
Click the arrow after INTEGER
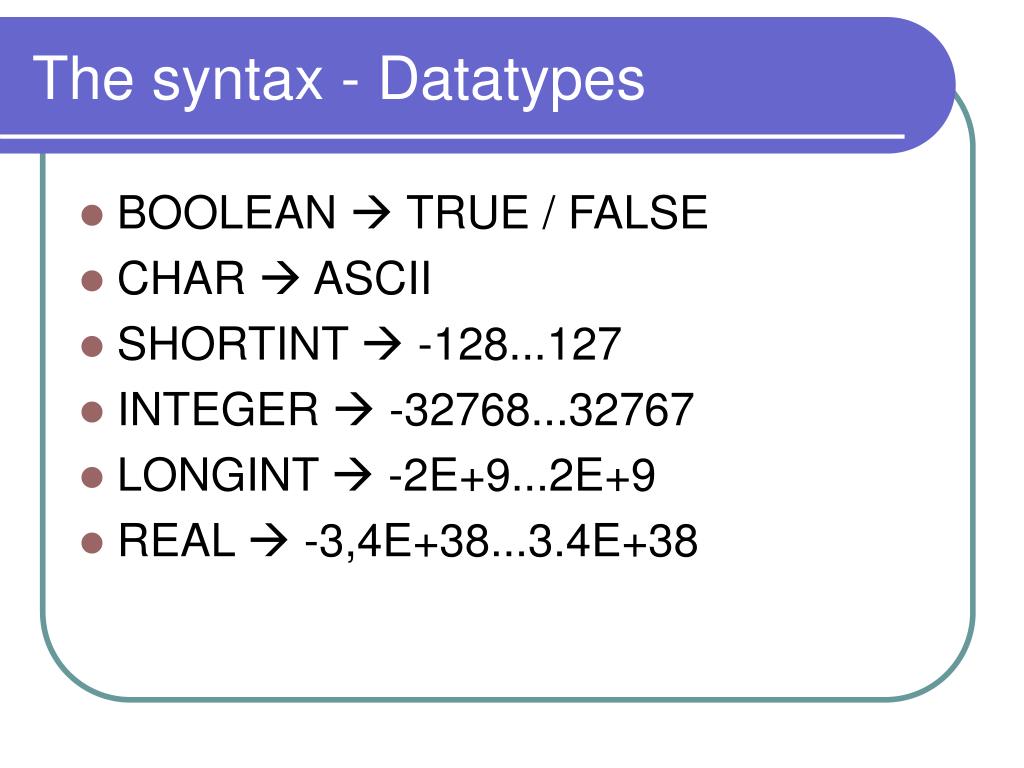click(353, 410)
